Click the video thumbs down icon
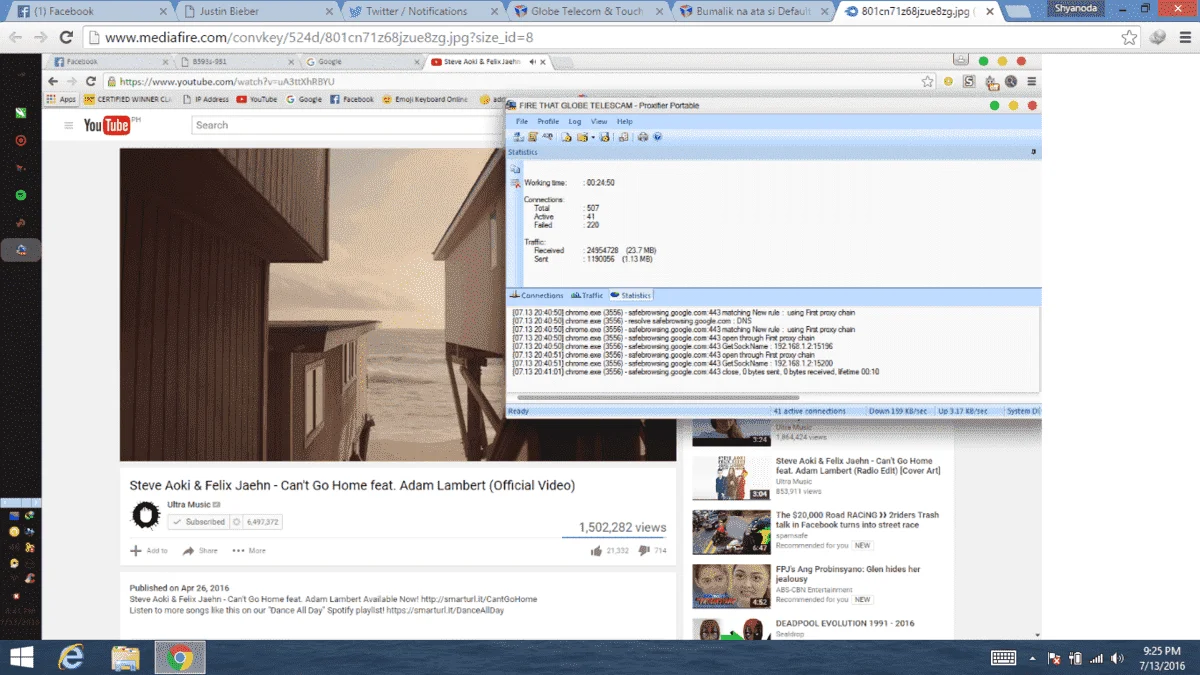The height and width of the screenshot is (675, 1200). click(x=644, y=550)
